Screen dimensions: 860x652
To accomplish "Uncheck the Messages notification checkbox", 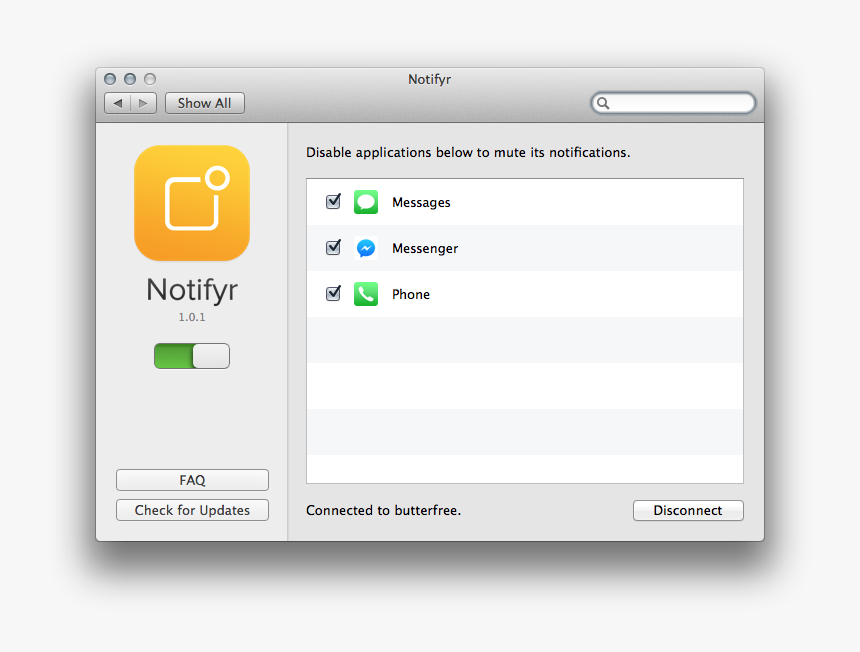I will click(333, 201).
